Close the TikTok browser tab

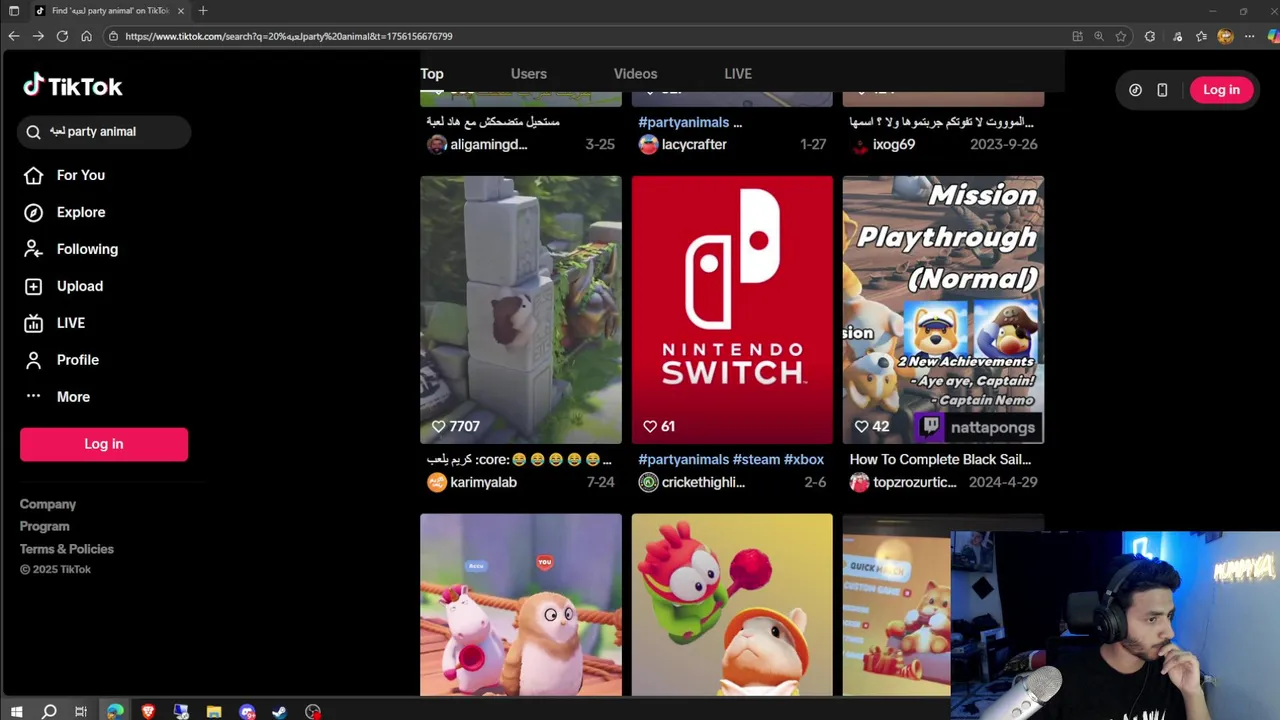tap(181, 11)
